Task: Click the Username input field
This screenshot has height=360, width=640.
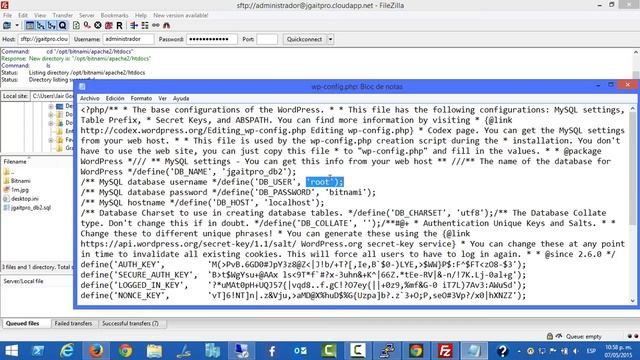Action: tap(128, 39)
